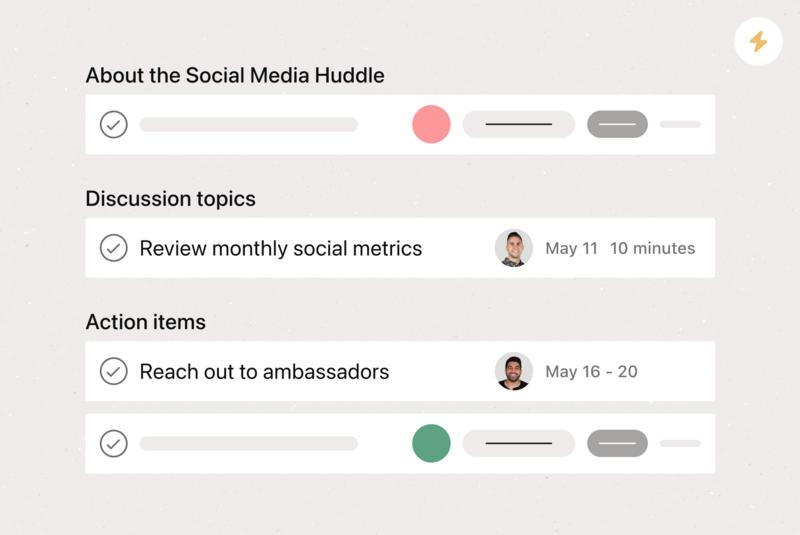Image resolution: width=800 pixels, height=535 pixels.
Task: Open Review monthly social metrics task
Action: pos(281,248)
